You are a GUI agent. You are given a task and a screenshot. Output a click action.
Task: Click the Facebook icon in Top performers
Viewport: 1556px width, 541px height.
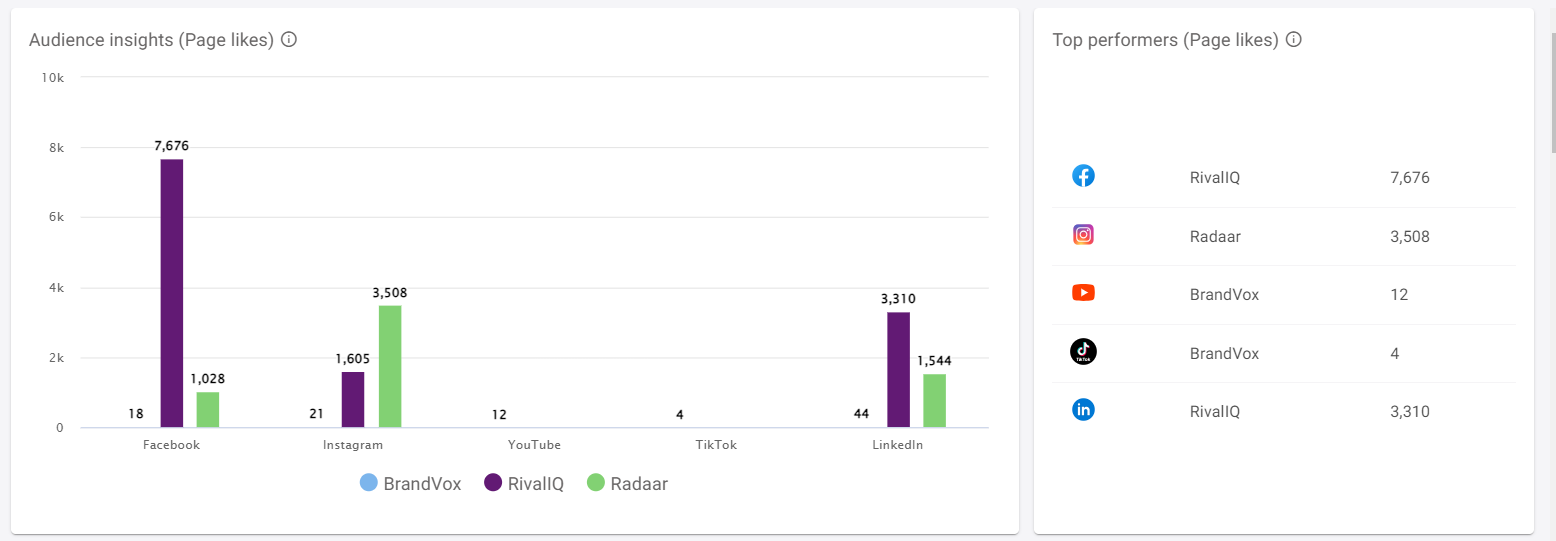click(1083, 176)
